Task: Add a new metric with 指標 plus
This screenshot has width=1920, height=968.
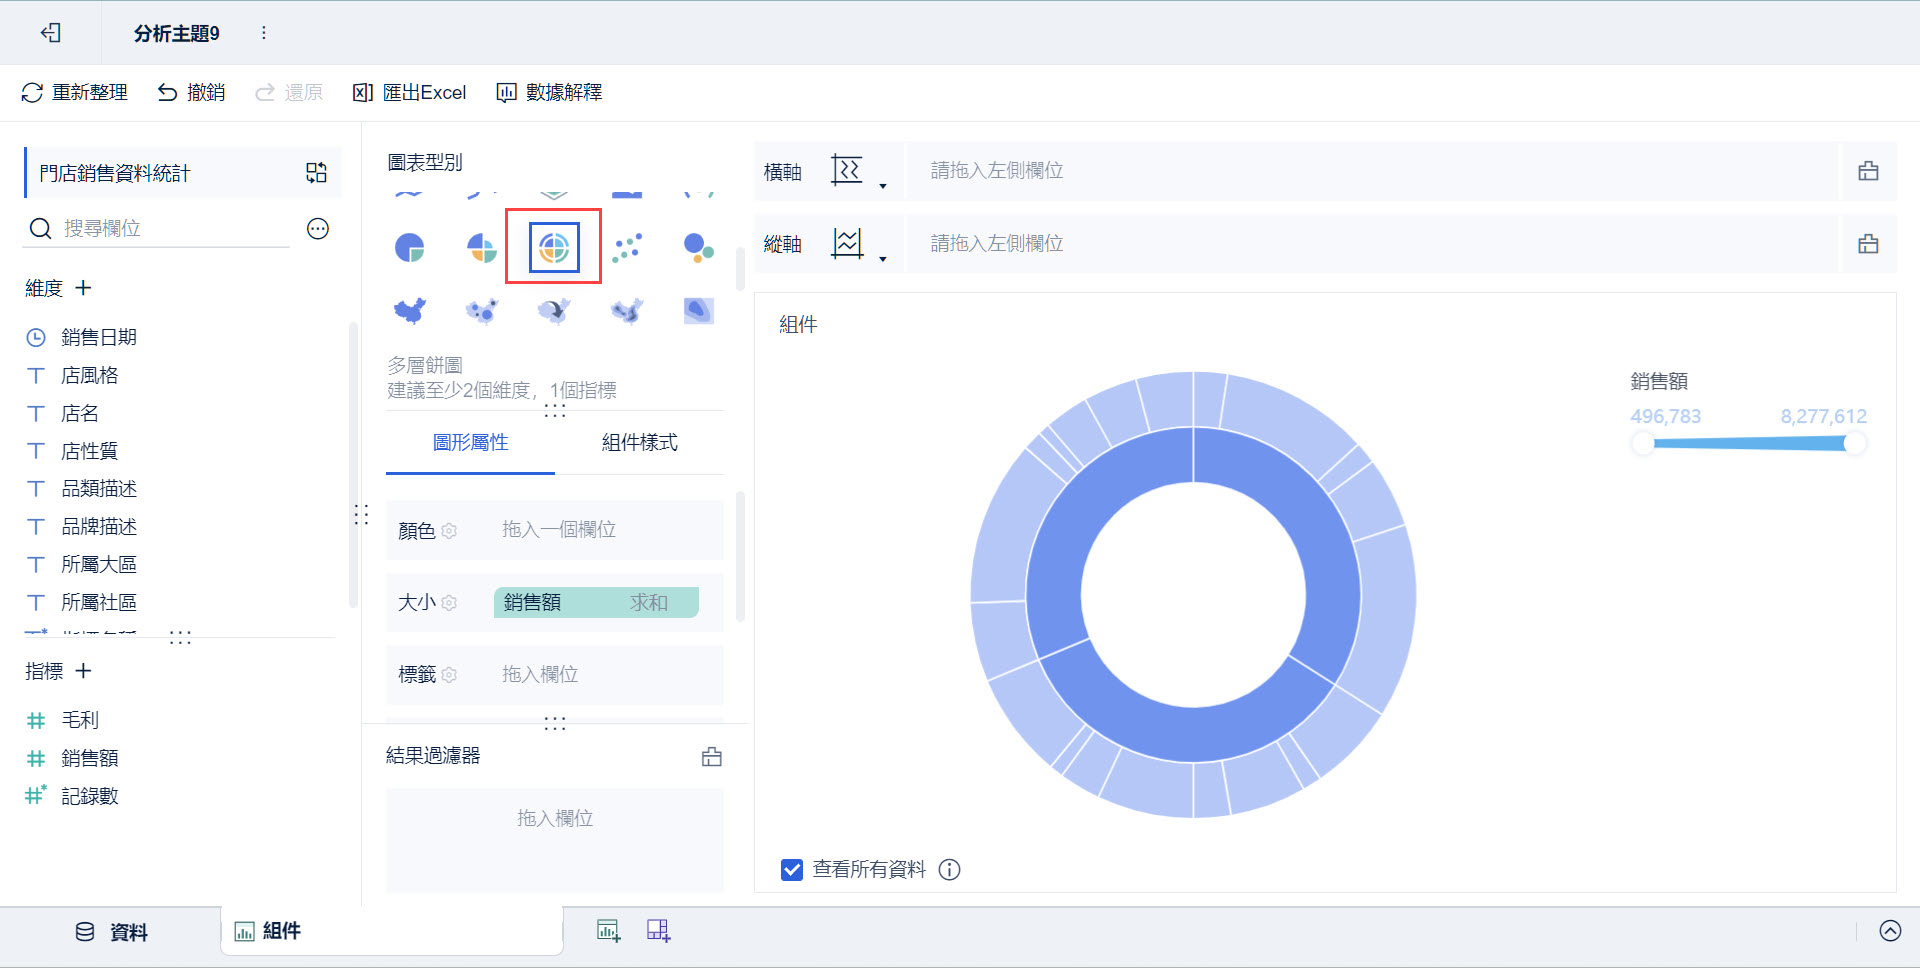Action: pos(84,671)
